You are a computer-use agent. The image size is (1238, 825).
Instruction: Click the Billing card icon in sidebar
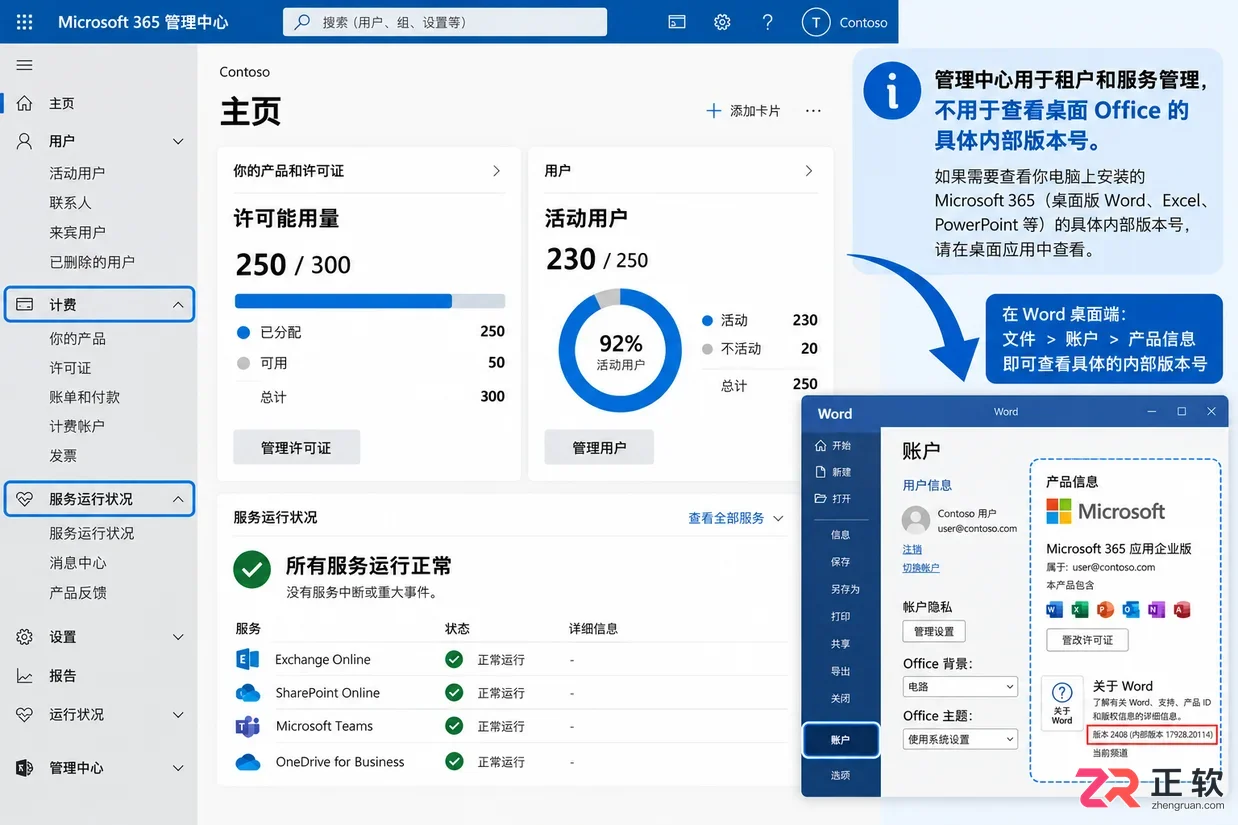25,304
